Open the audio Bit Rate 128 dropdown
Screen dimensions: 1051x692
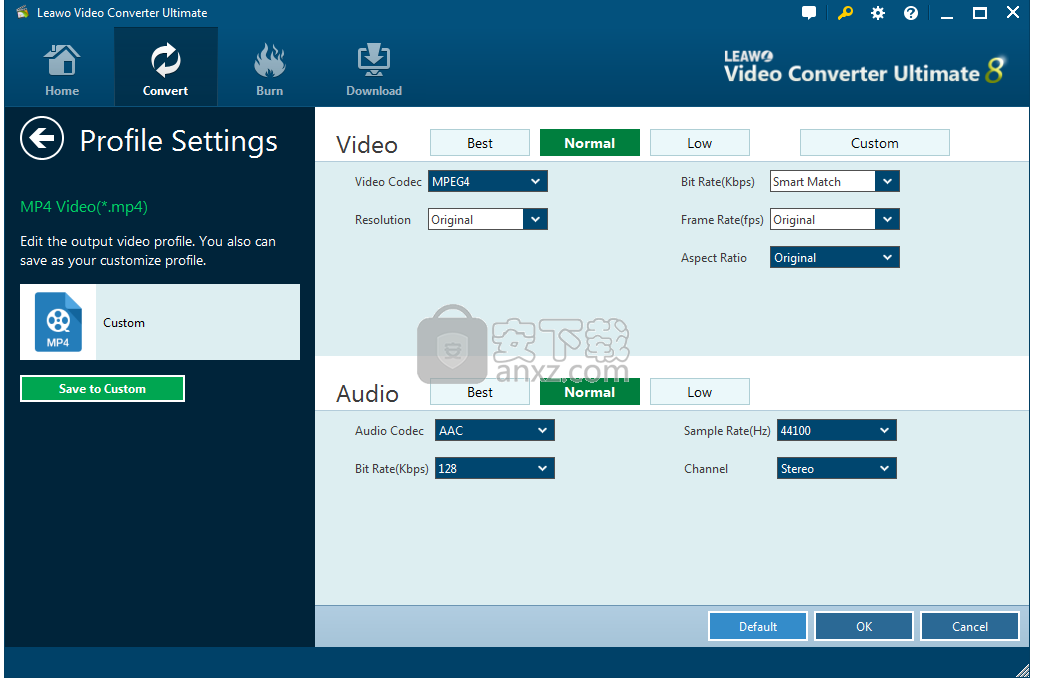tap(495, 469)
